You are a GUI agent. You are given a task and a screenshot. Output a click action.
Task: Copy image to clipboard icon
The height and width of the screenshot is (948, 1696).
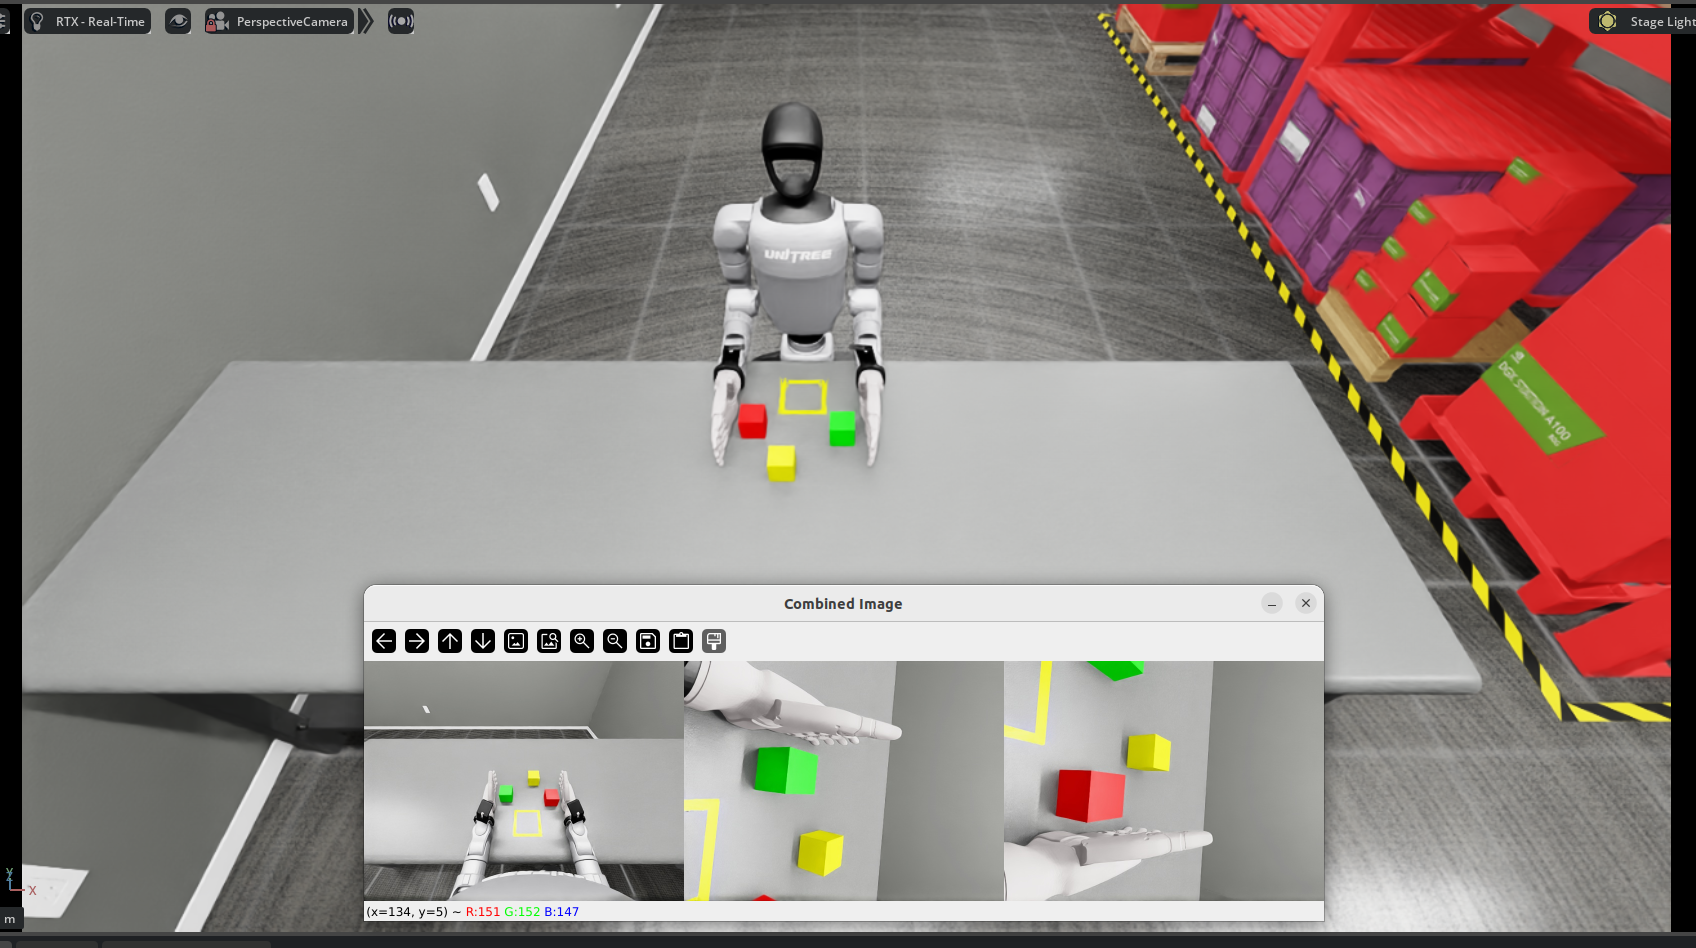pos(681,641)
